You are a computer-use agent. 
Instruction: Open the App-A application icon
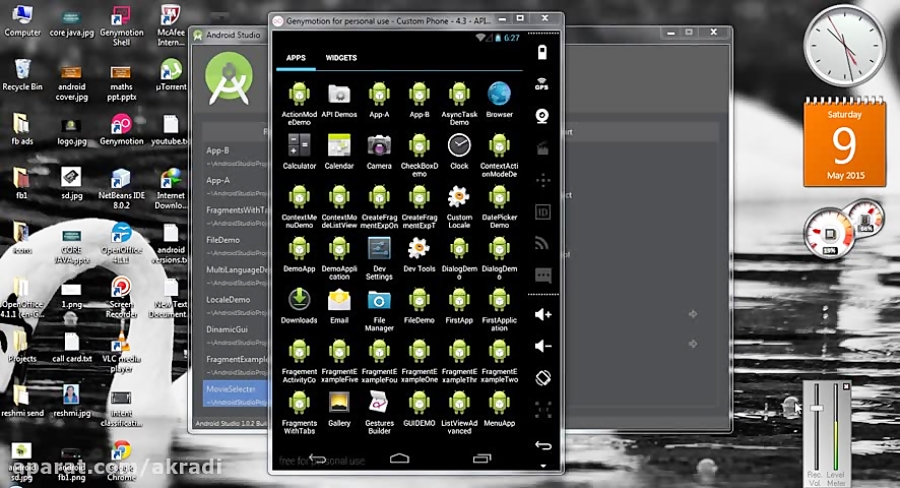tap(379, 100)
